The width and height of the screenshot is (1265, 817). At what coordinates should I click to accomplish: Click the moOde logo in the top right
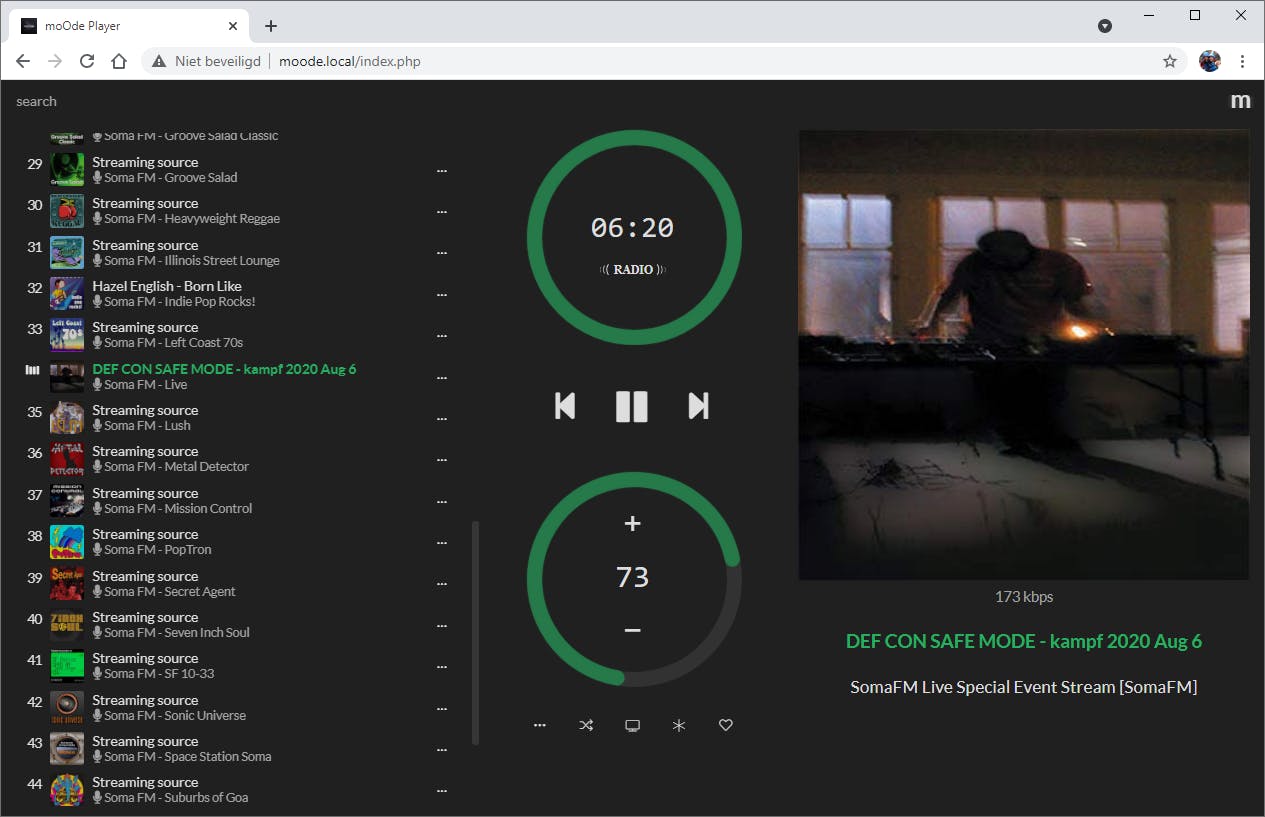pyautogui.click(x=1240, y=100)
